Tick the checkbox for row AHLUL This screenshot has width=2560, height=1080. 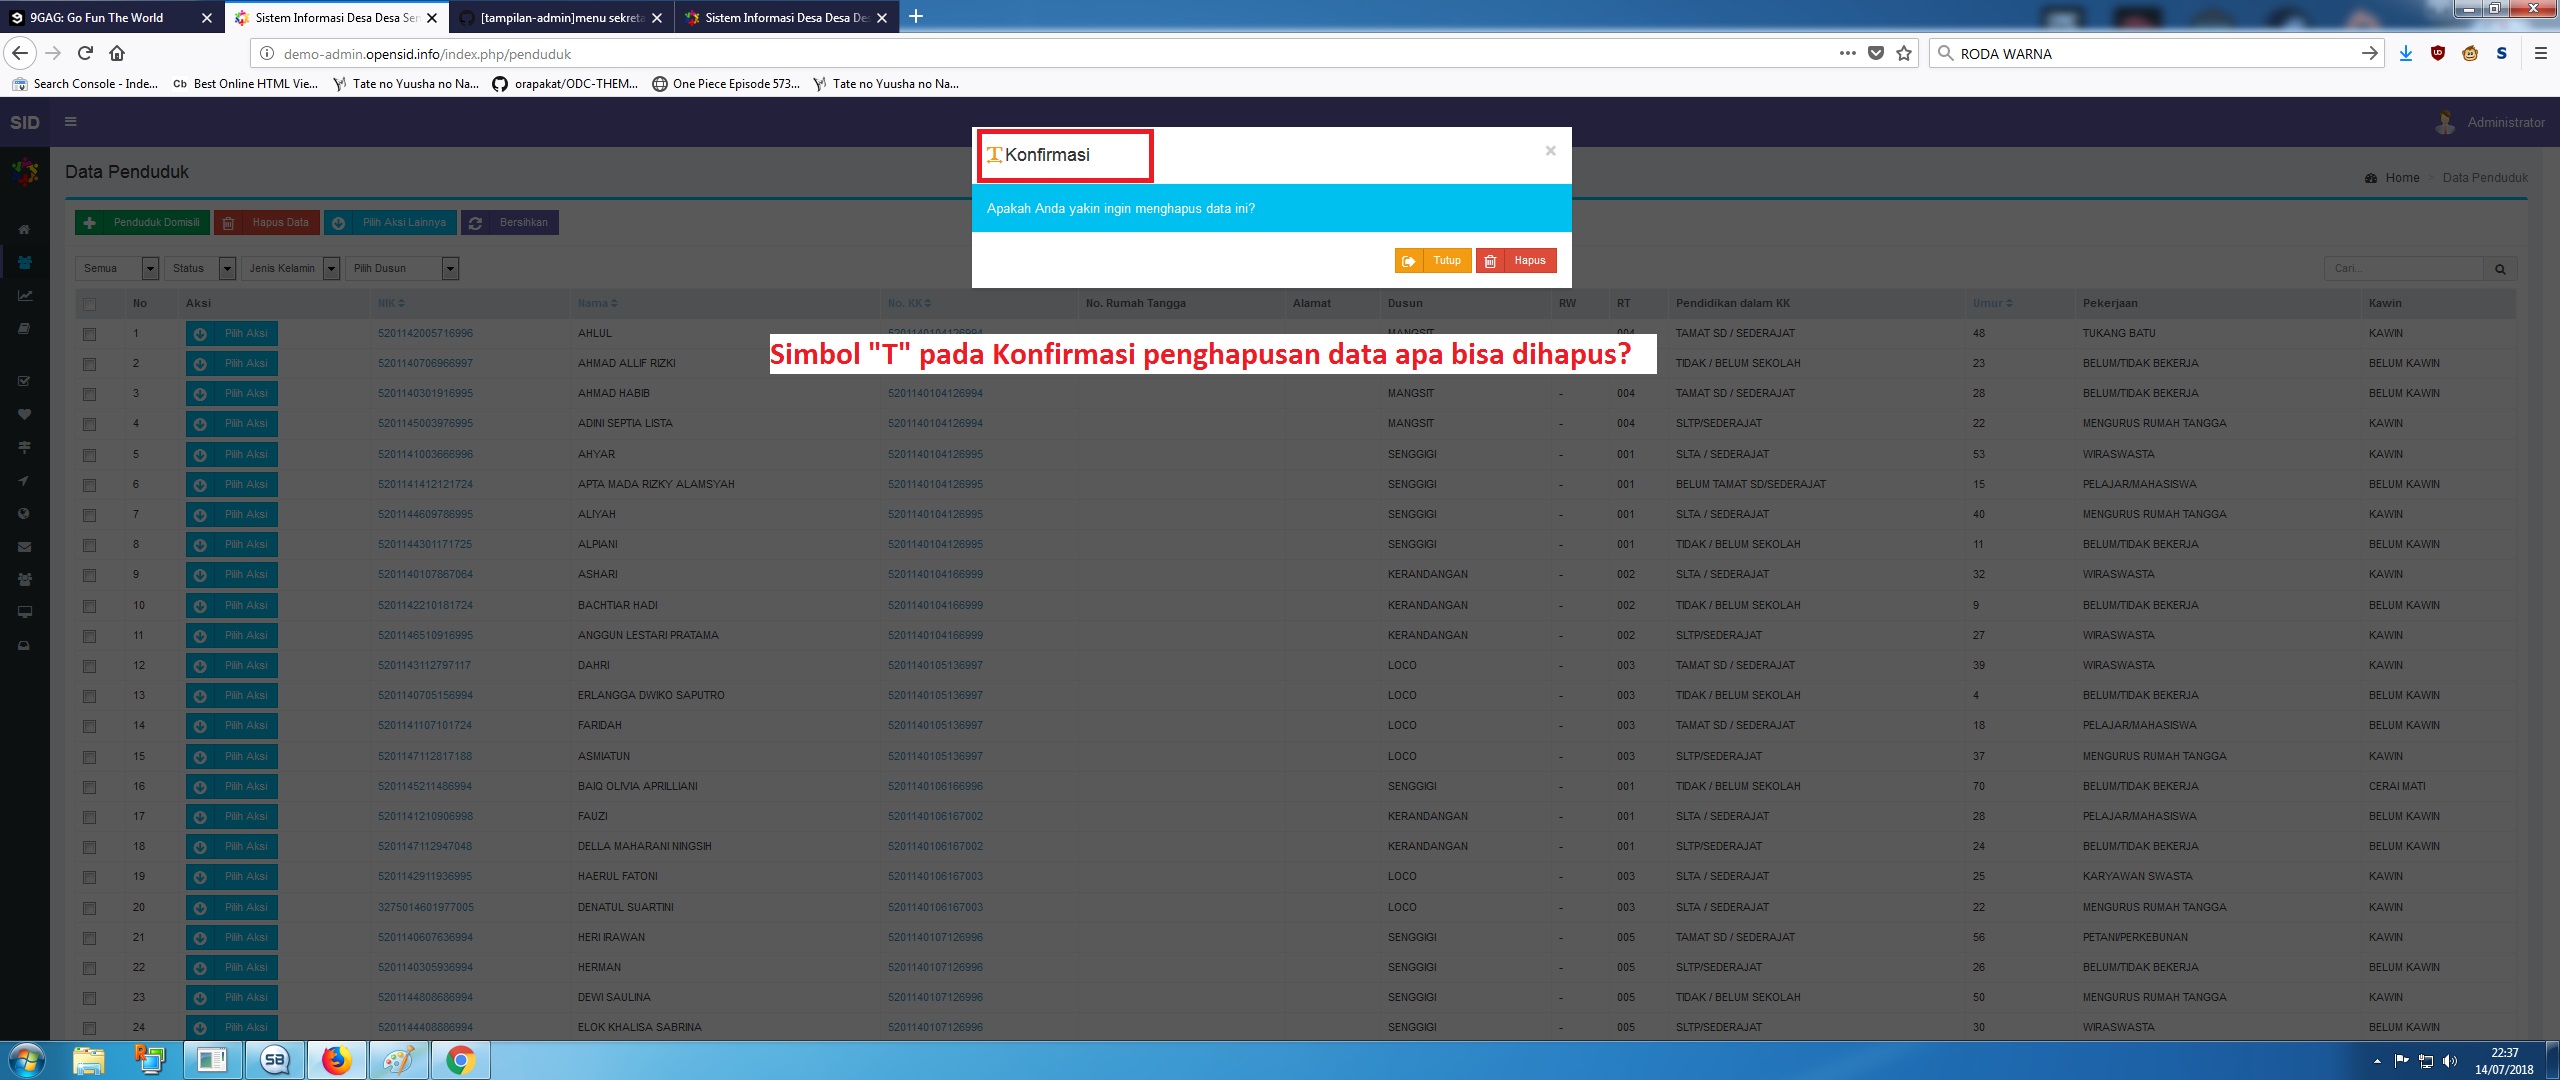(x=89, y=333)
